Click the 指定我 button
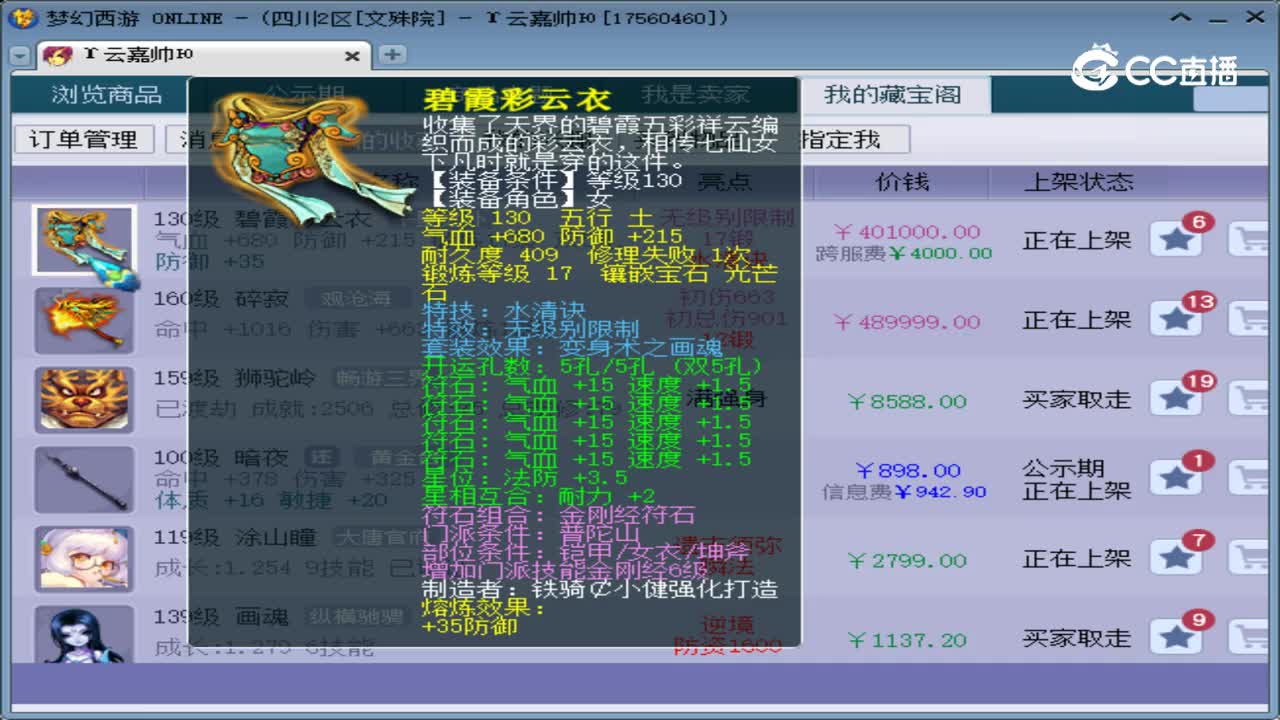This screenshot has width=1280, height=720. [840, 140]
